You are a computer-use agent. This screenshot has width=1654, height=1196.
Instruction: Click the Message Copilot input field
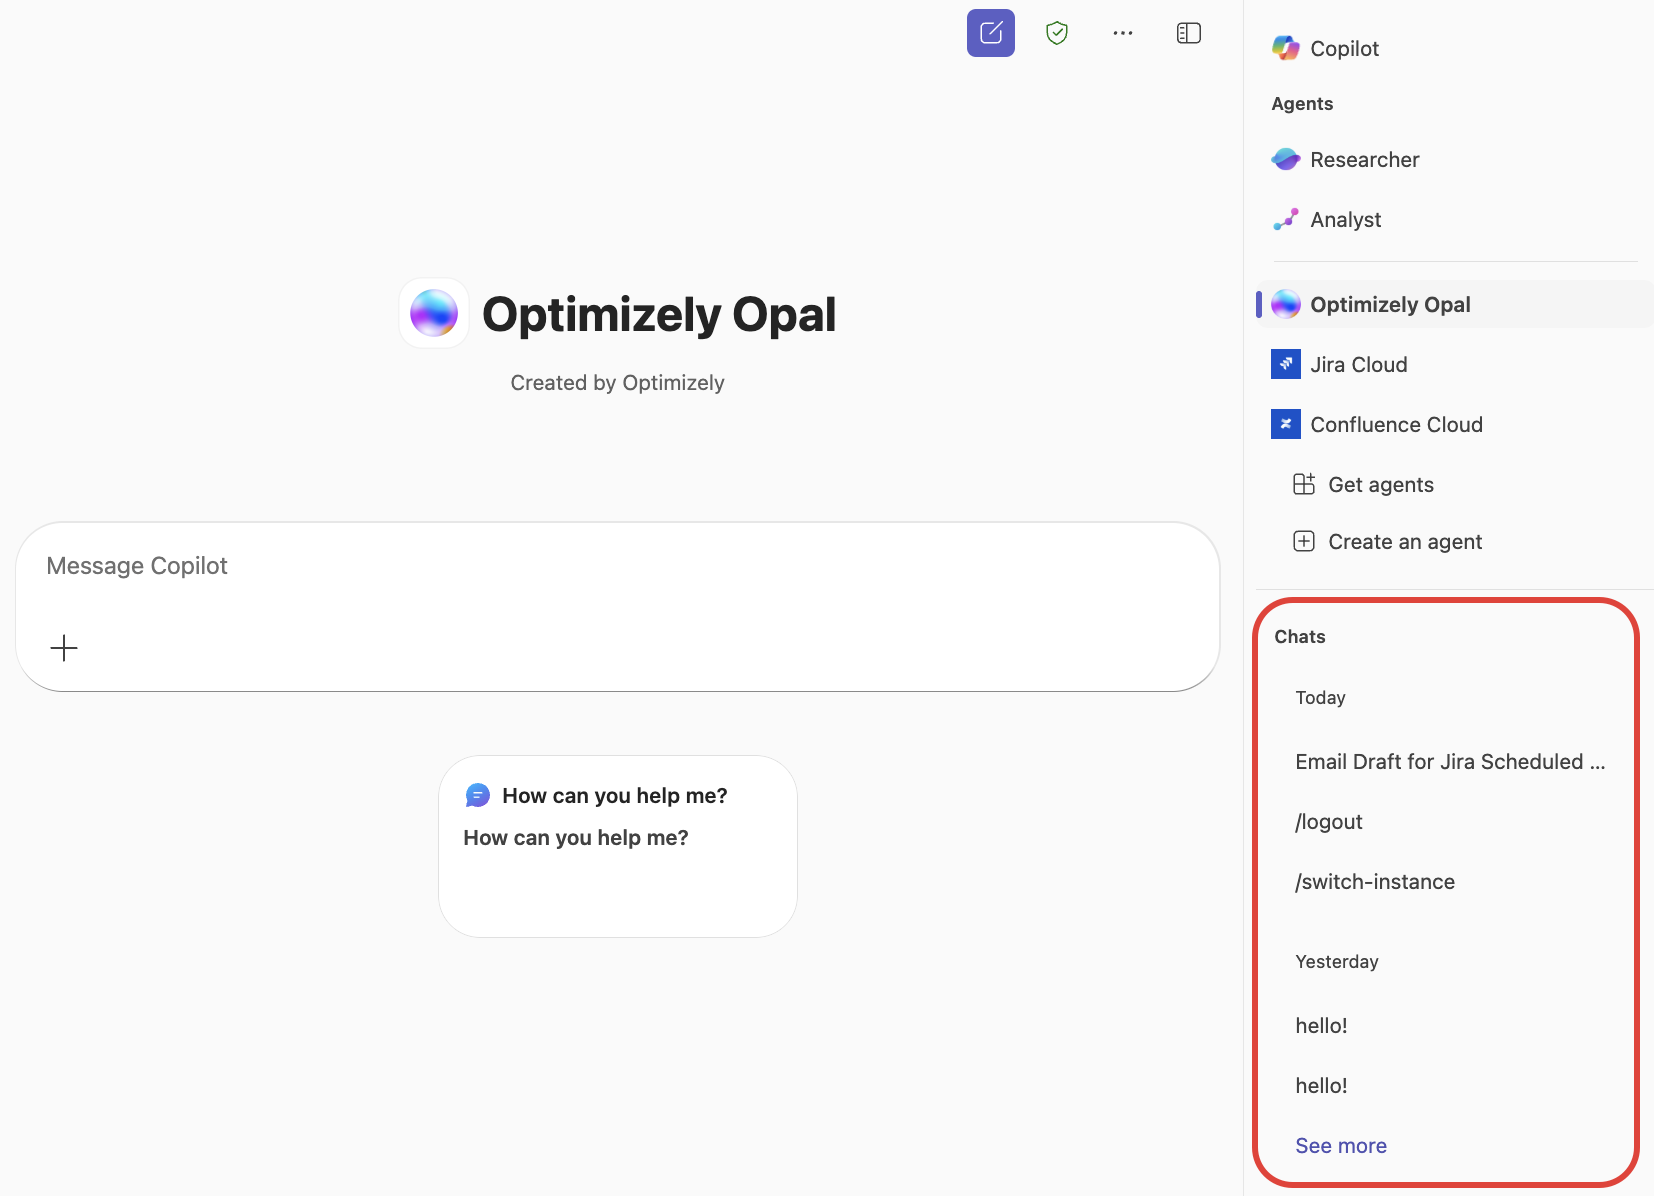point(617,565)
